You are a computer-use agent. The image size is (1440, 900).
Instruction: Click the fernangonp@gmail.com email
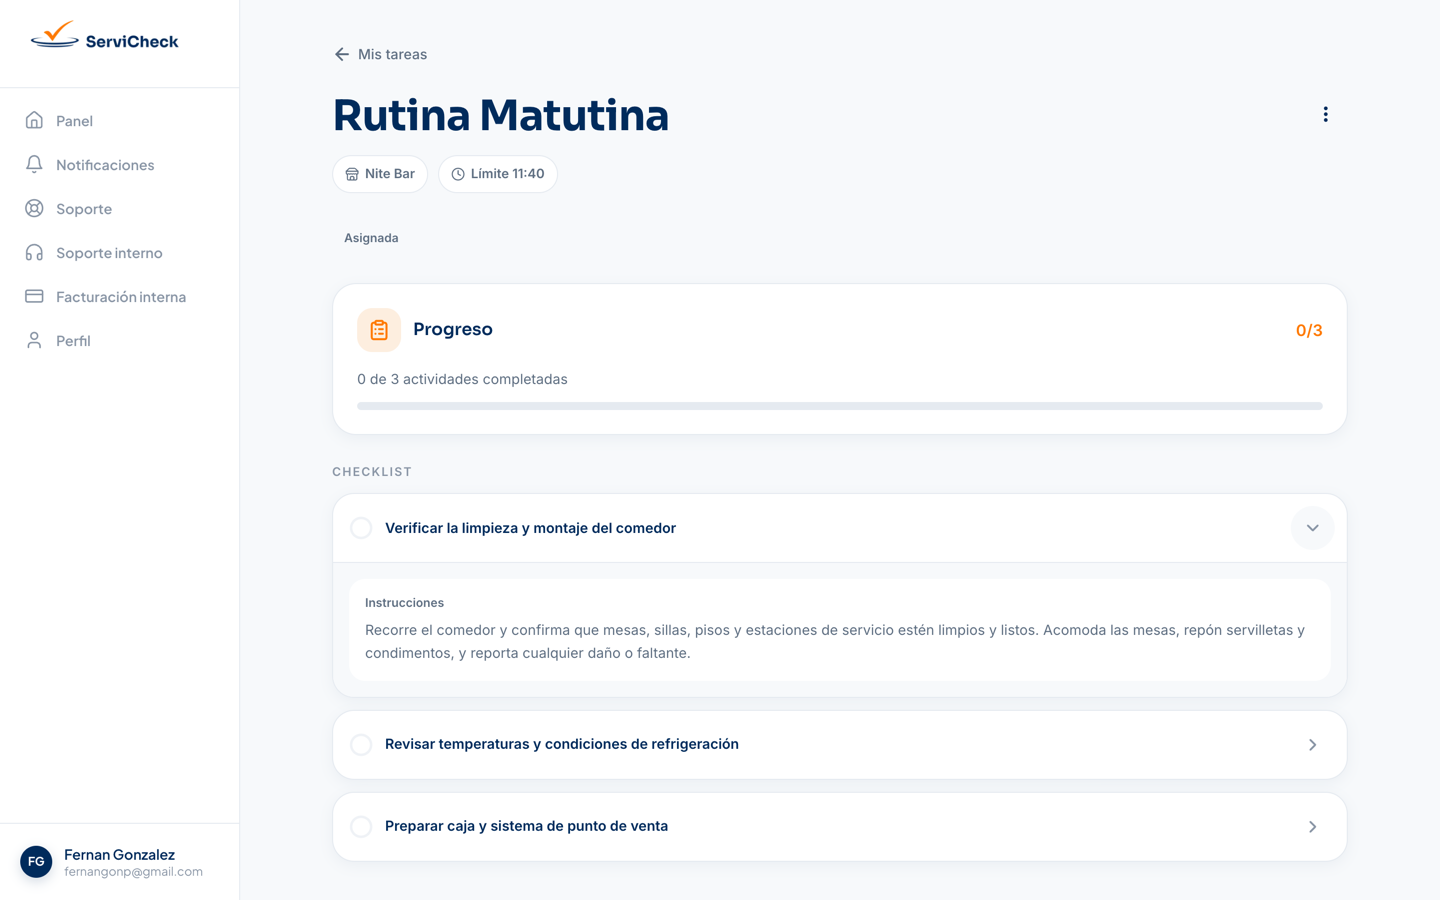coord(133,872)
